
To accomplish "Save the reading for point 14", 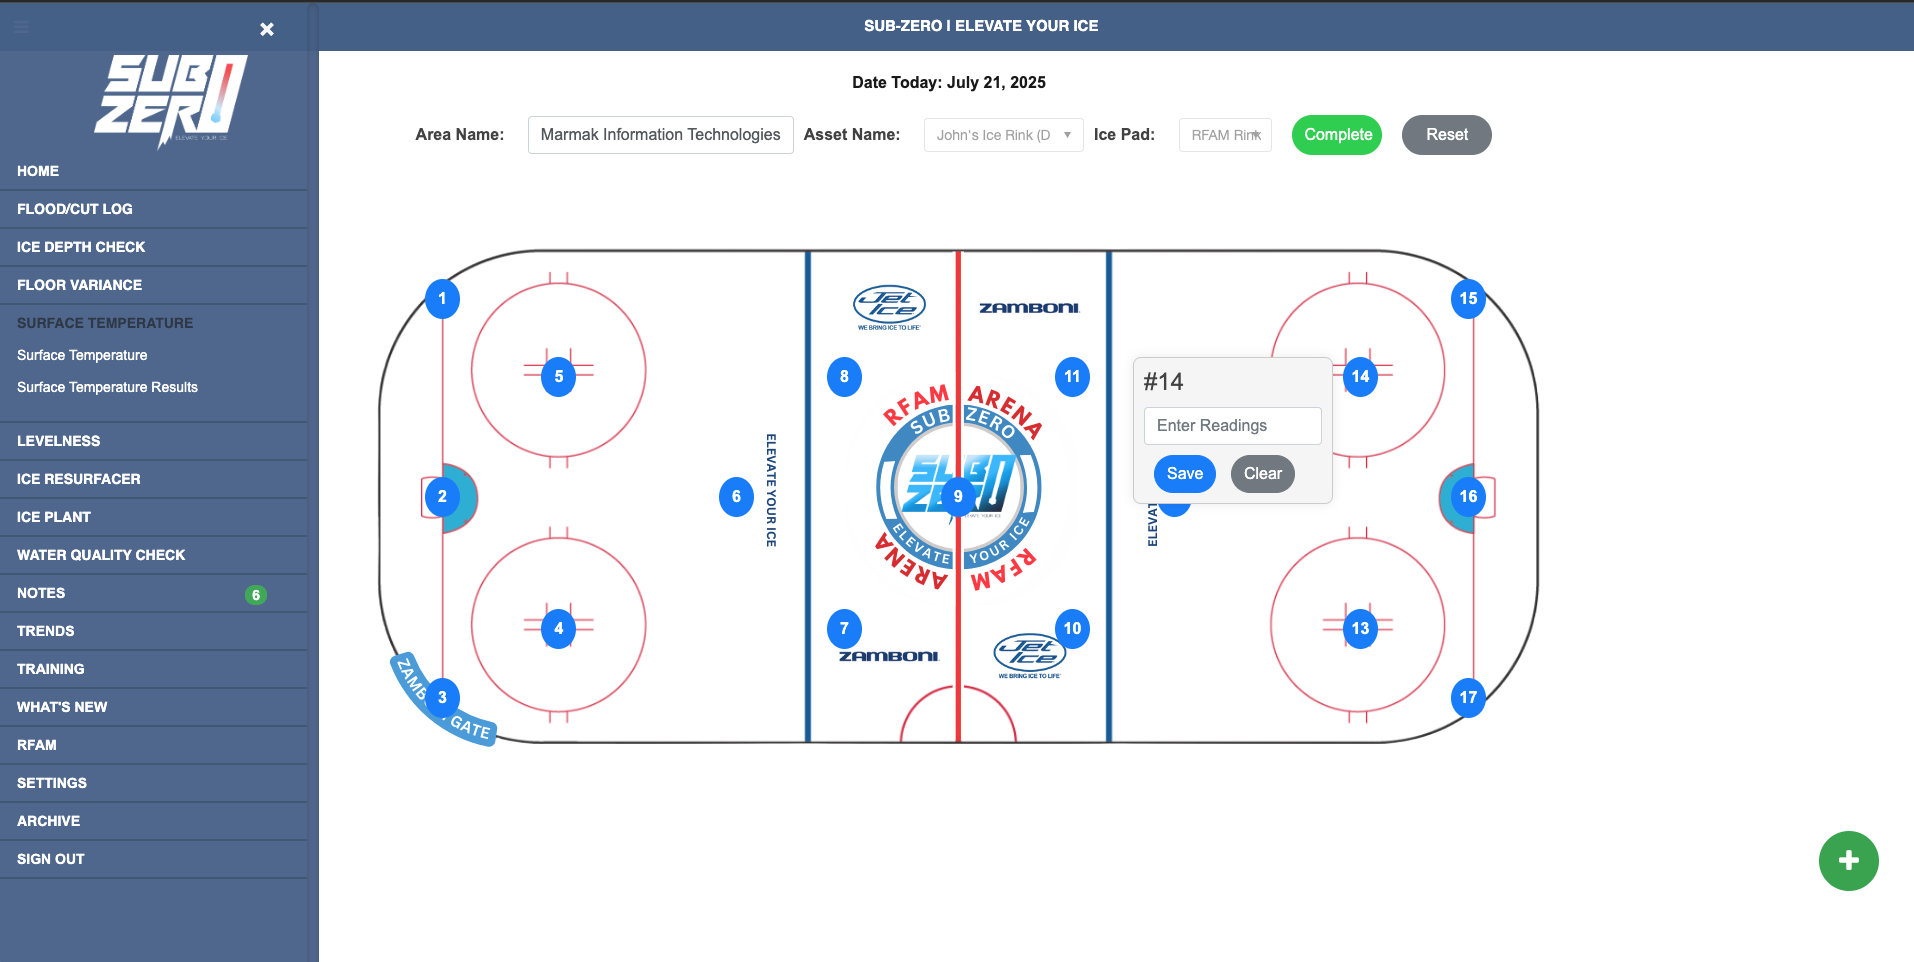I will (1185, 474).
